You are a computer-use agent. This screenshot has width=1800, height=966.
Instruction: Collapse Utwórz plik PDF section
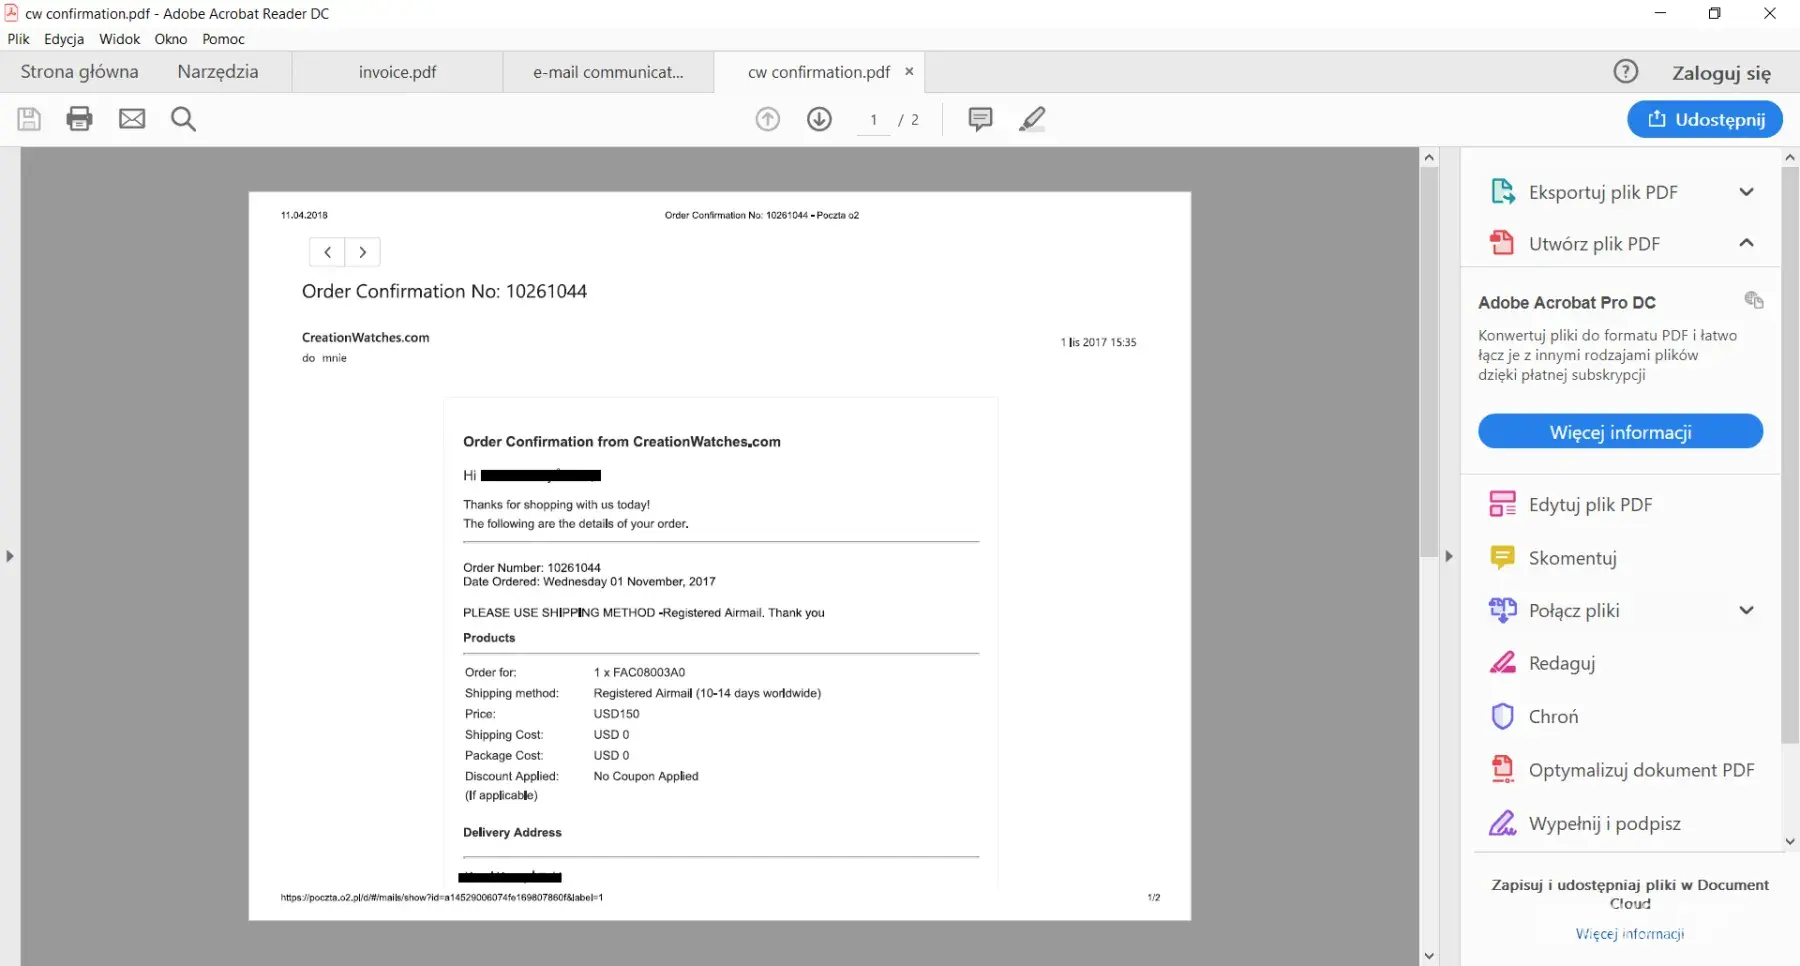click(1746, 243)
